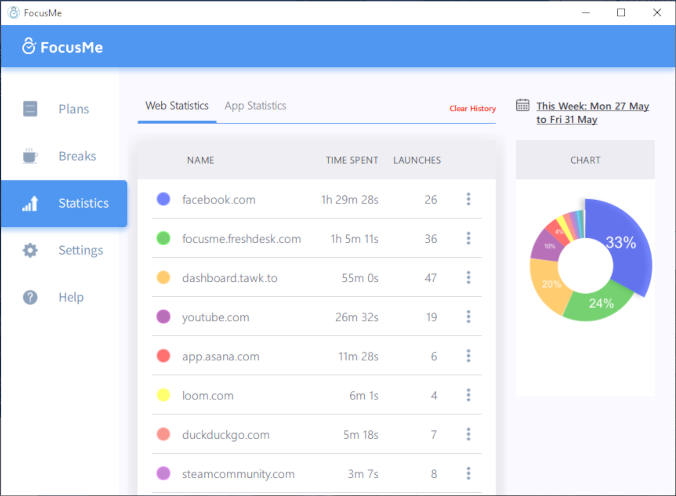Select the focusme.freshdesk.com entry name

[241, 239]
